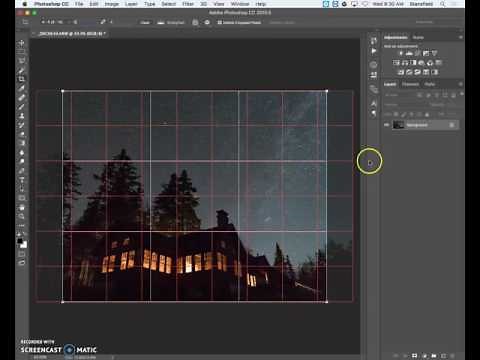
Task: Switch to the Channels tab
Action: [410, 84]
